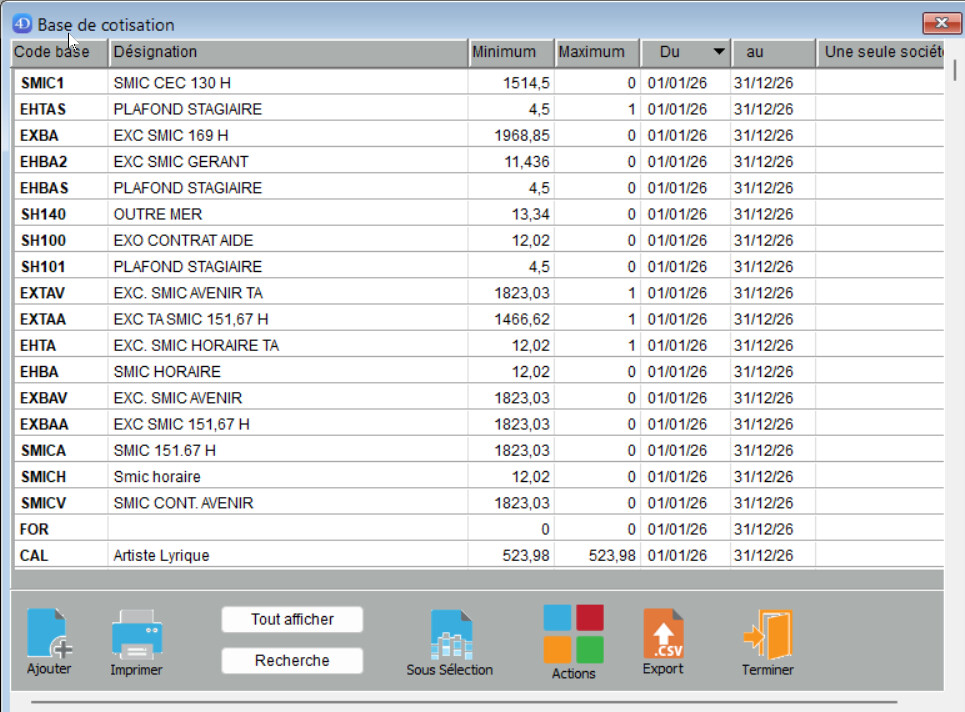Image resolution: width=965 pixels, height=712 pixels.
Task: Click the Terminer exit door icon
Action: (767, 634)
